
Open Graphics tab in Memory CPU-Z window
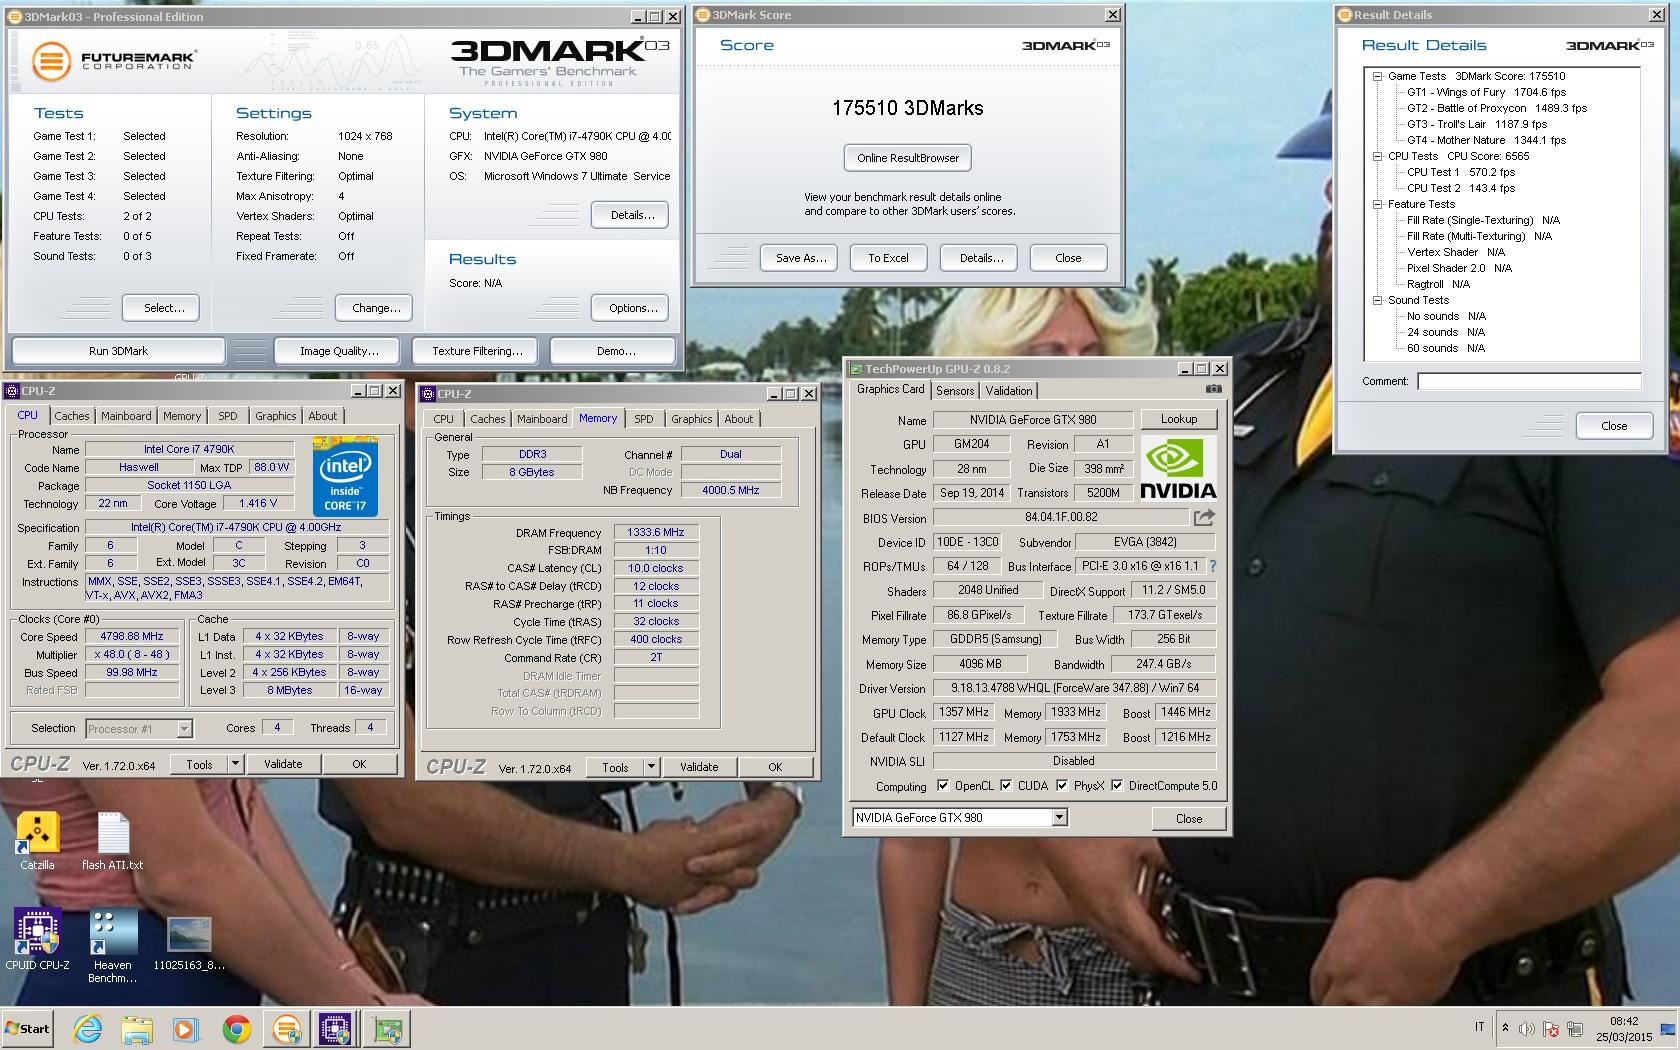pos(692,419)
